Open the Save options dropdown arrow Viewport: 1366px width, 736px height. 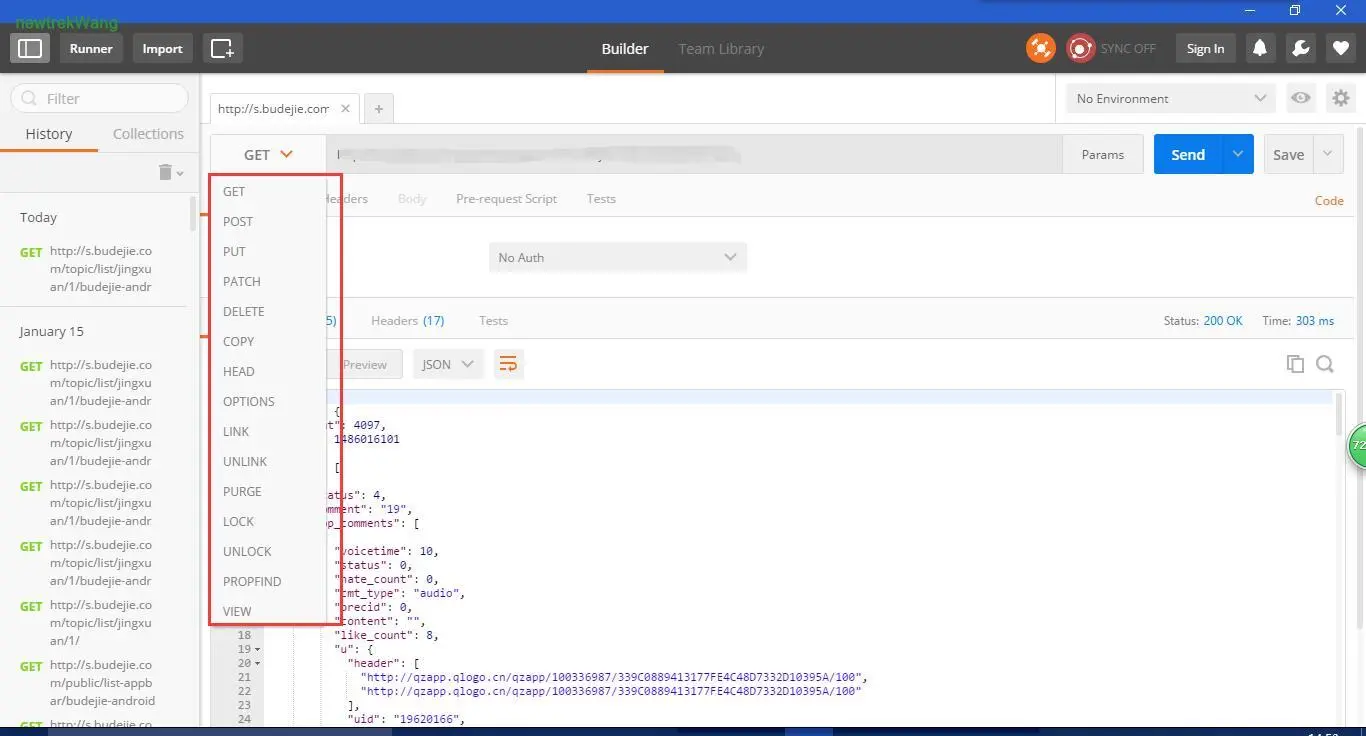[x=1327, y=154]
